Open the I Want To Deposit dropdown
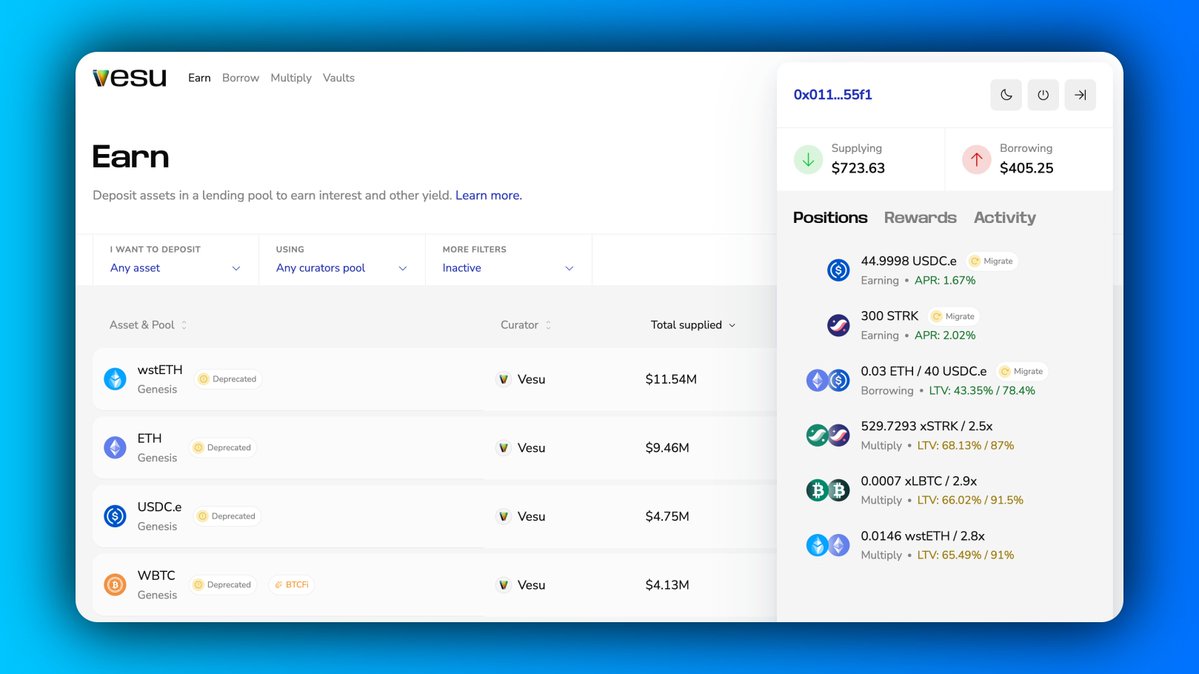 175,259
